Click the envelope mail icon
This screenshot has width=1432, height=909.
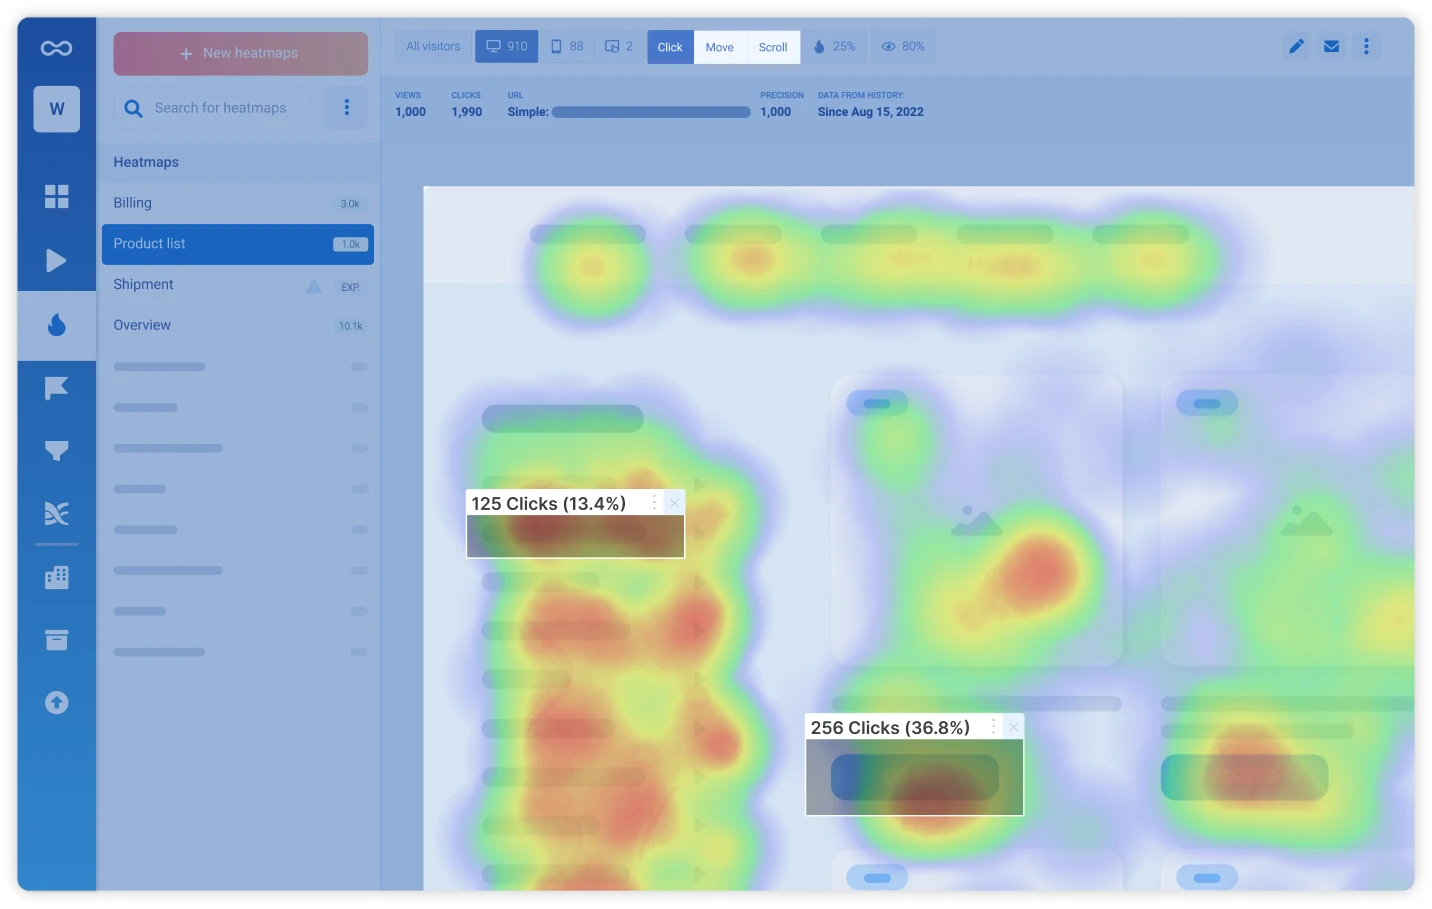tap(1331, 47)
